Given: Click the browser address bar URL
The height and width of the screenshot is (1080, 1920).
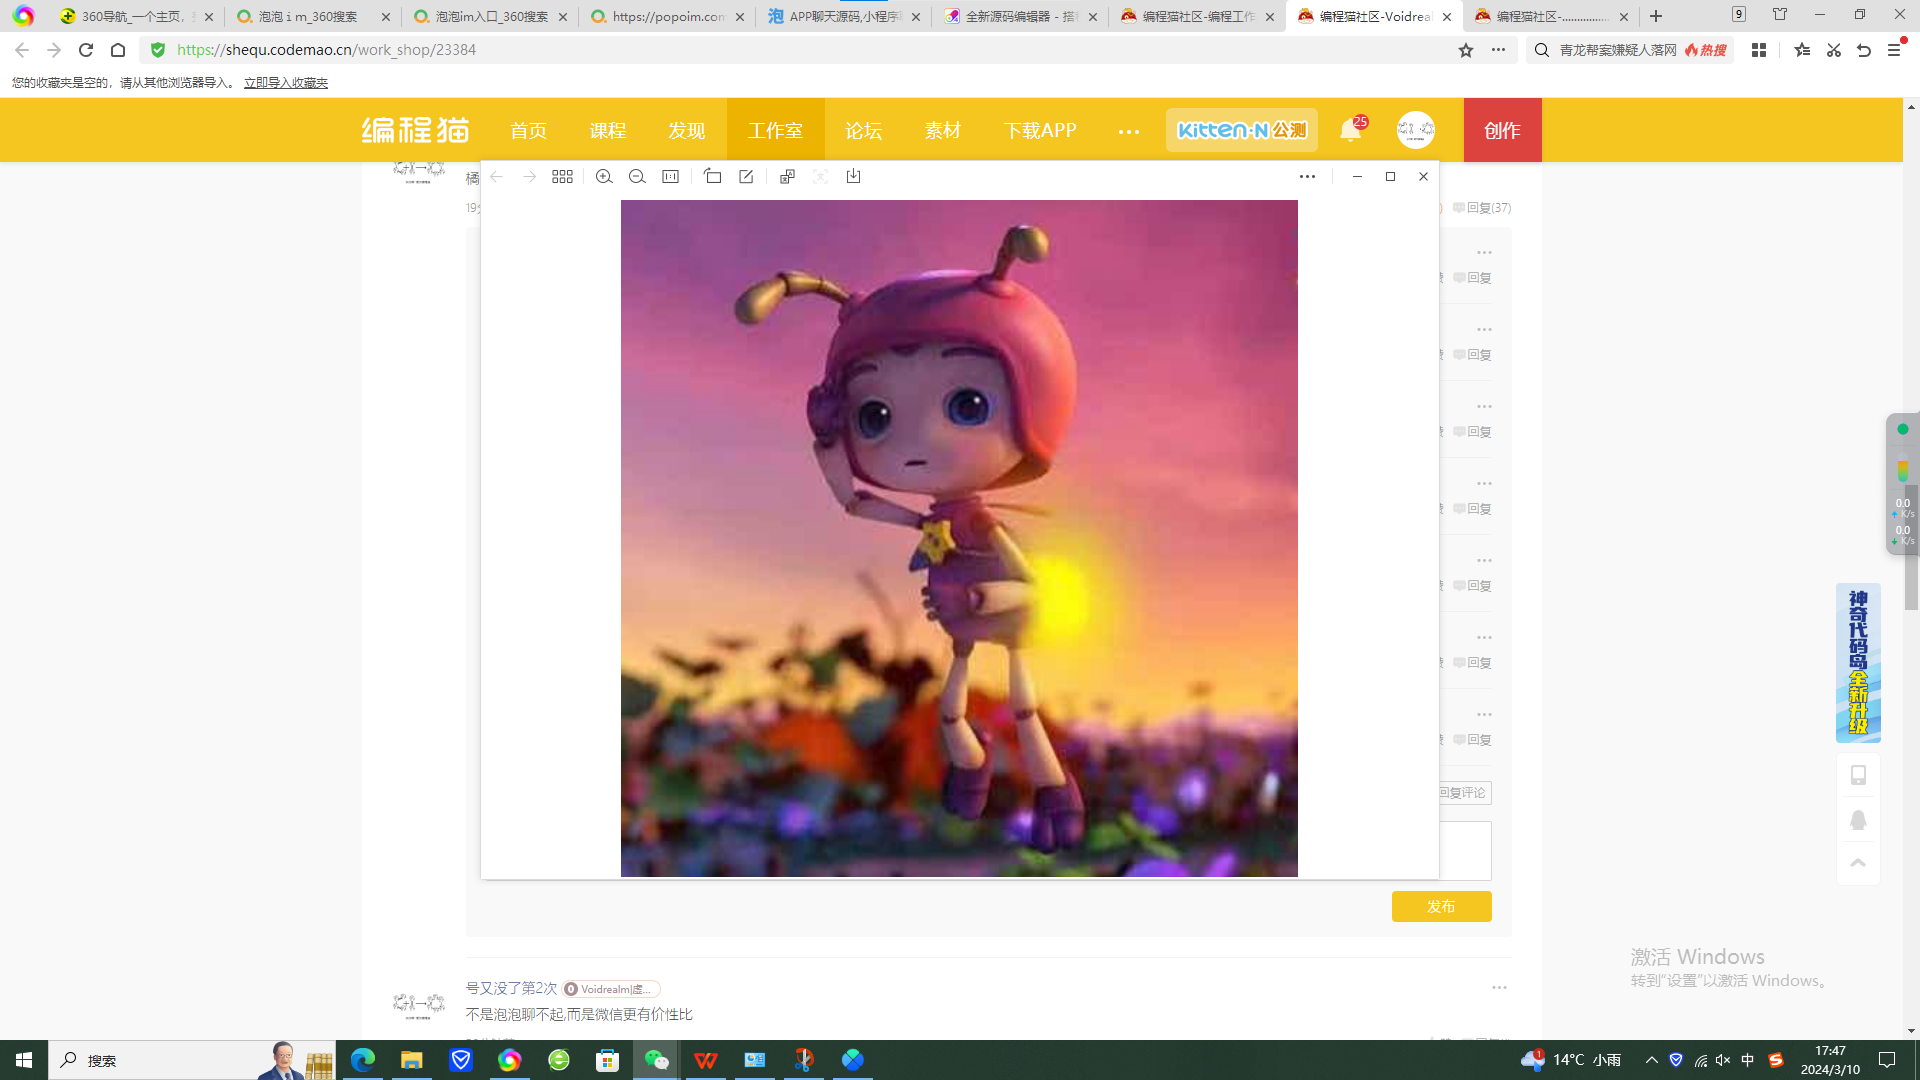Looking at the screenshot, I should coord(326,50).
